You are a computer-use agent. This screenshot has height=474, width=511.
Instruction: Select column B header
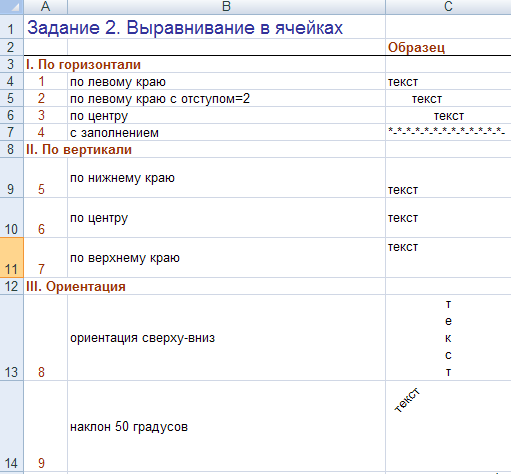(226, 7)
